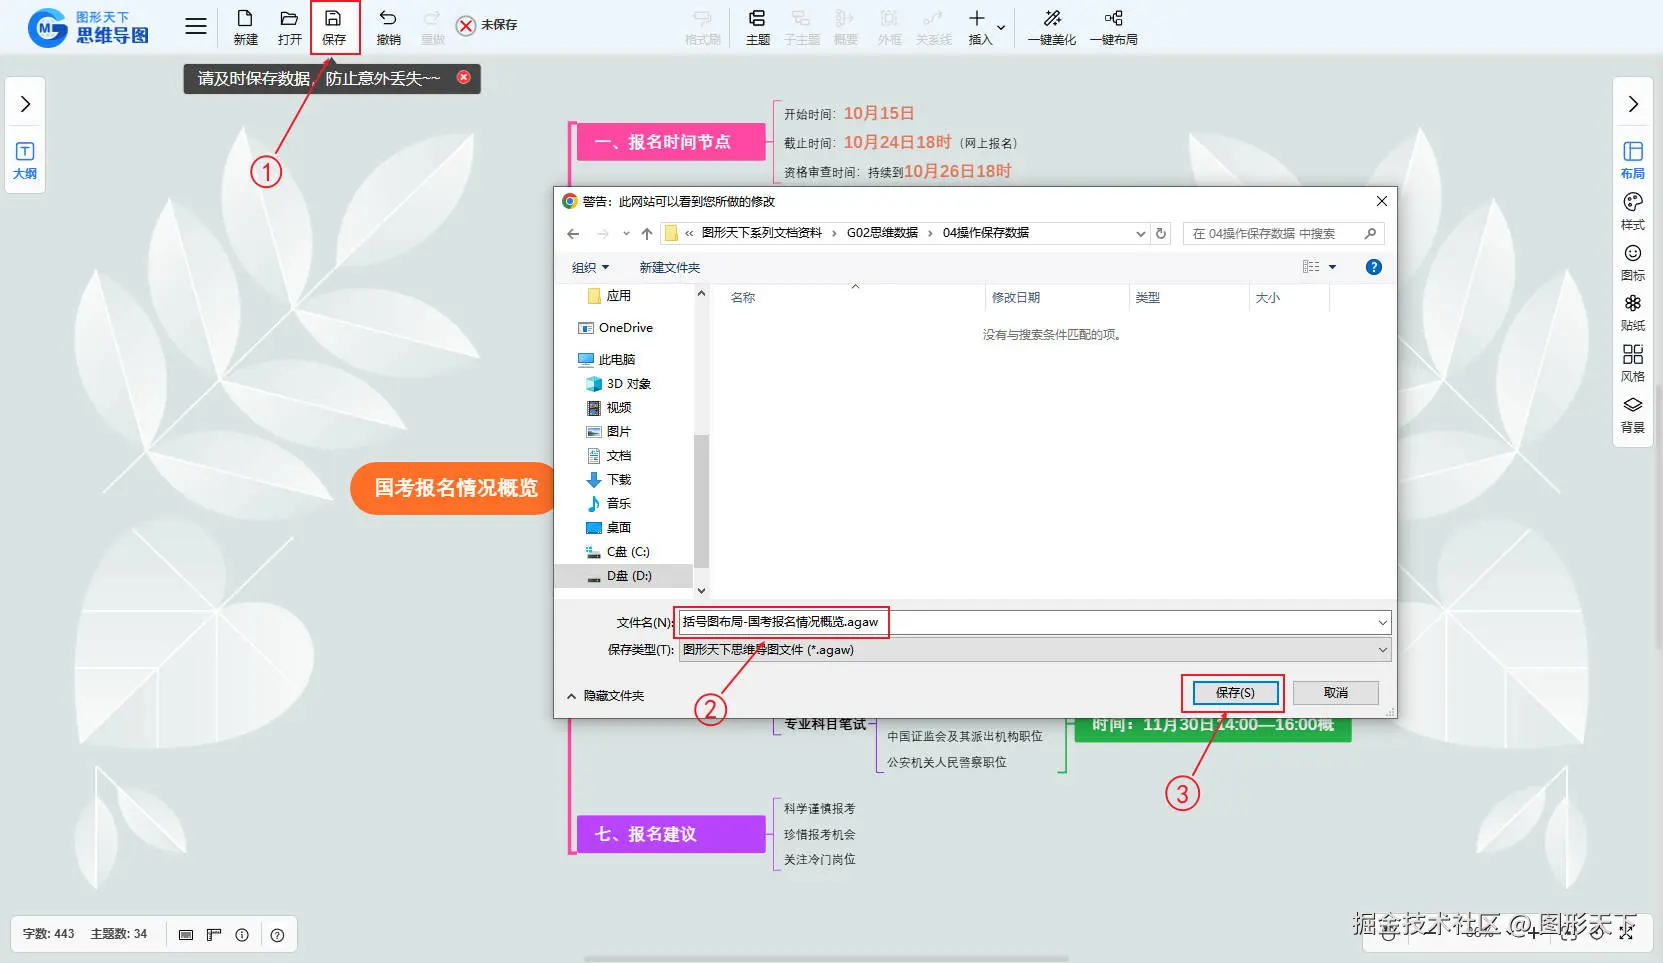This screenshot has width=1663, height=963.
Task: Open the 组织 organize dropdown in dialog
Action: [x=590, y=268]
